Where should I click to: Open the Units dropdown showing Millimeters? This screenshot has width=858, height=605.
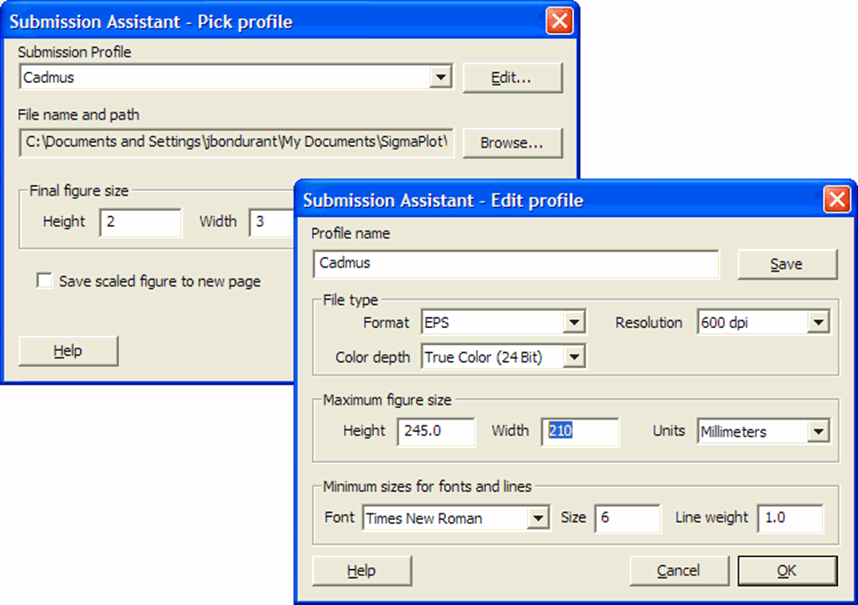[x=818, y=432]
